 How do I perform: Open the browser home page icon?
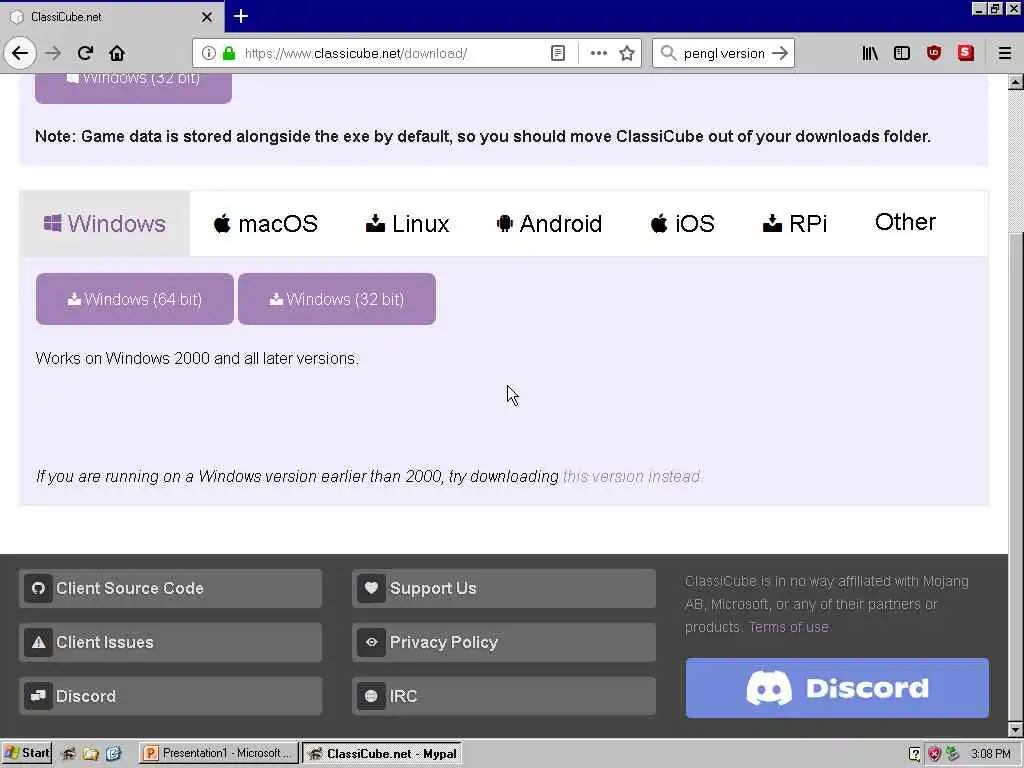pyautogui.click(x=117, y=53)
